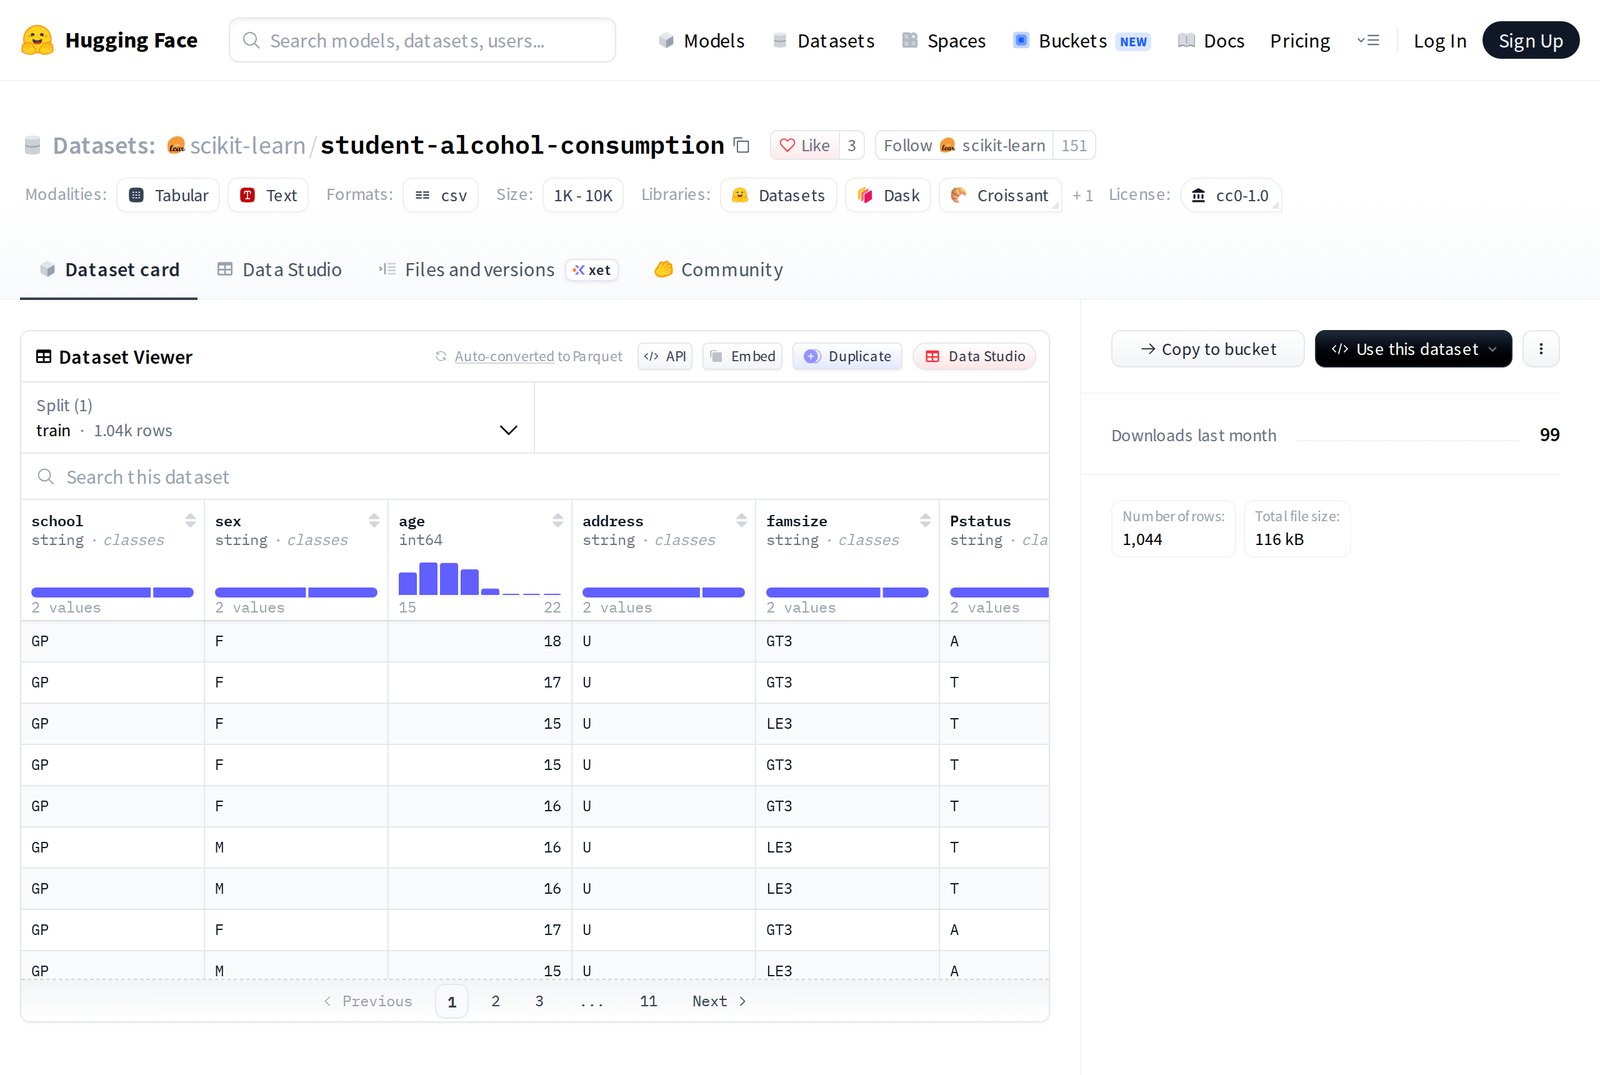The width and height of the screenshot is (1600, 1075).
Task: Click Next page in pagination
Action: click(x=719, y=1001)
